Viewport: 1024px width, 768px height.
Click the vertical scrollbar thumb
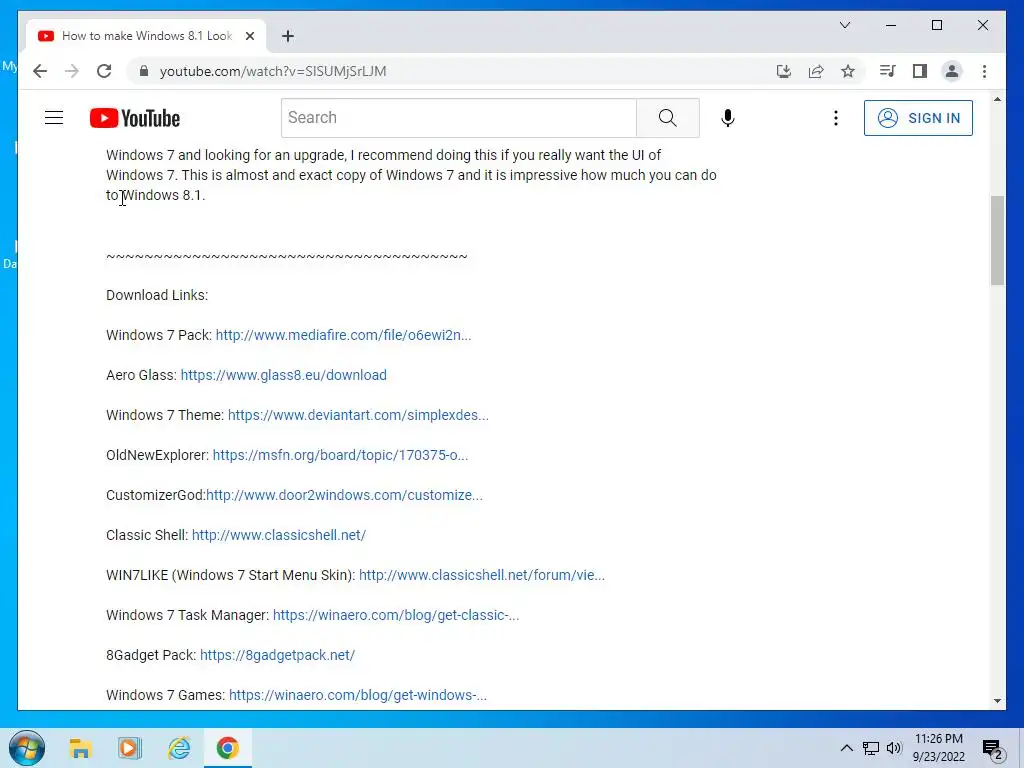point(997,240)
